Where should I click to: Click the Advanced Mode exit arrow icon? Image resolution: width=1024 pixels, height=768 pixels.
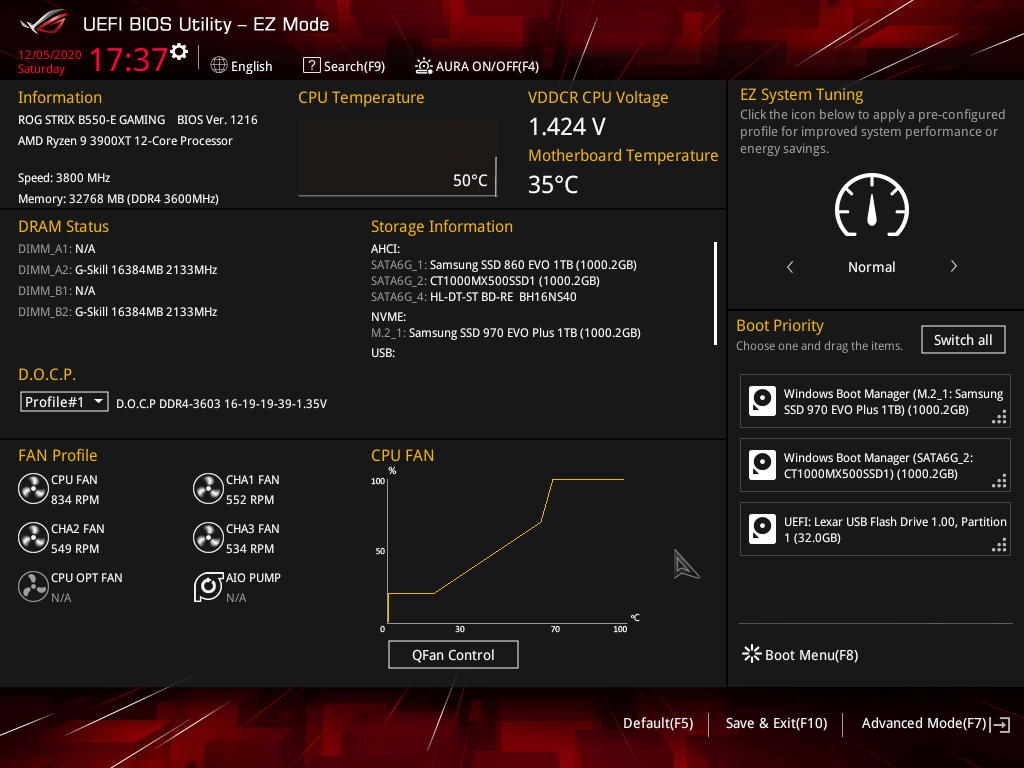[x=1000, y=724]
